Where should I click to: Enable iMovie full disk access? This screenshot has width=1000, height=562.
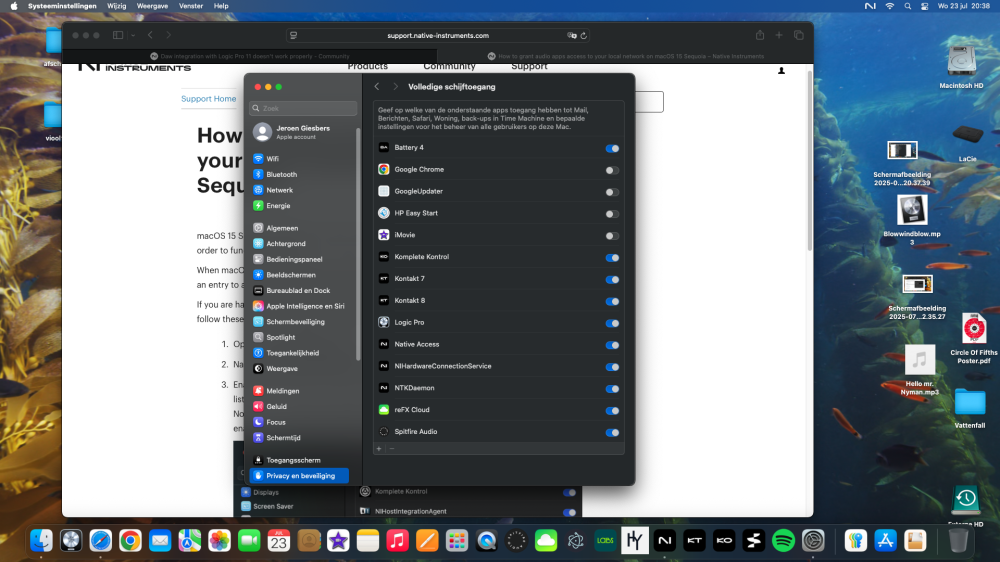pos(612,235)
